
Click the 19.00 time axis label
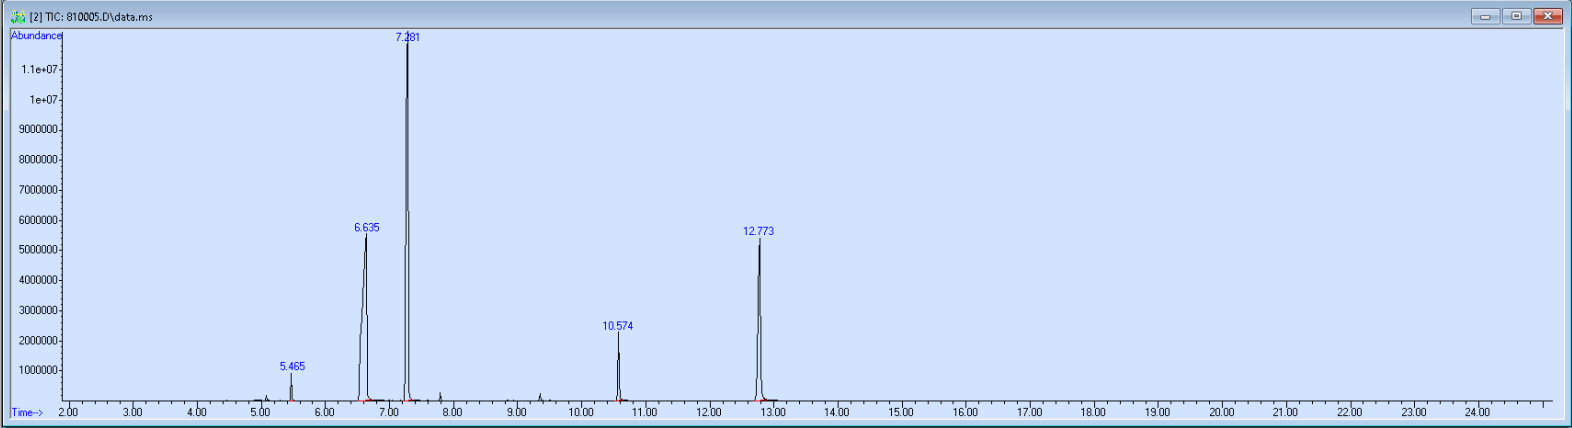click(x=1157, y=412)
